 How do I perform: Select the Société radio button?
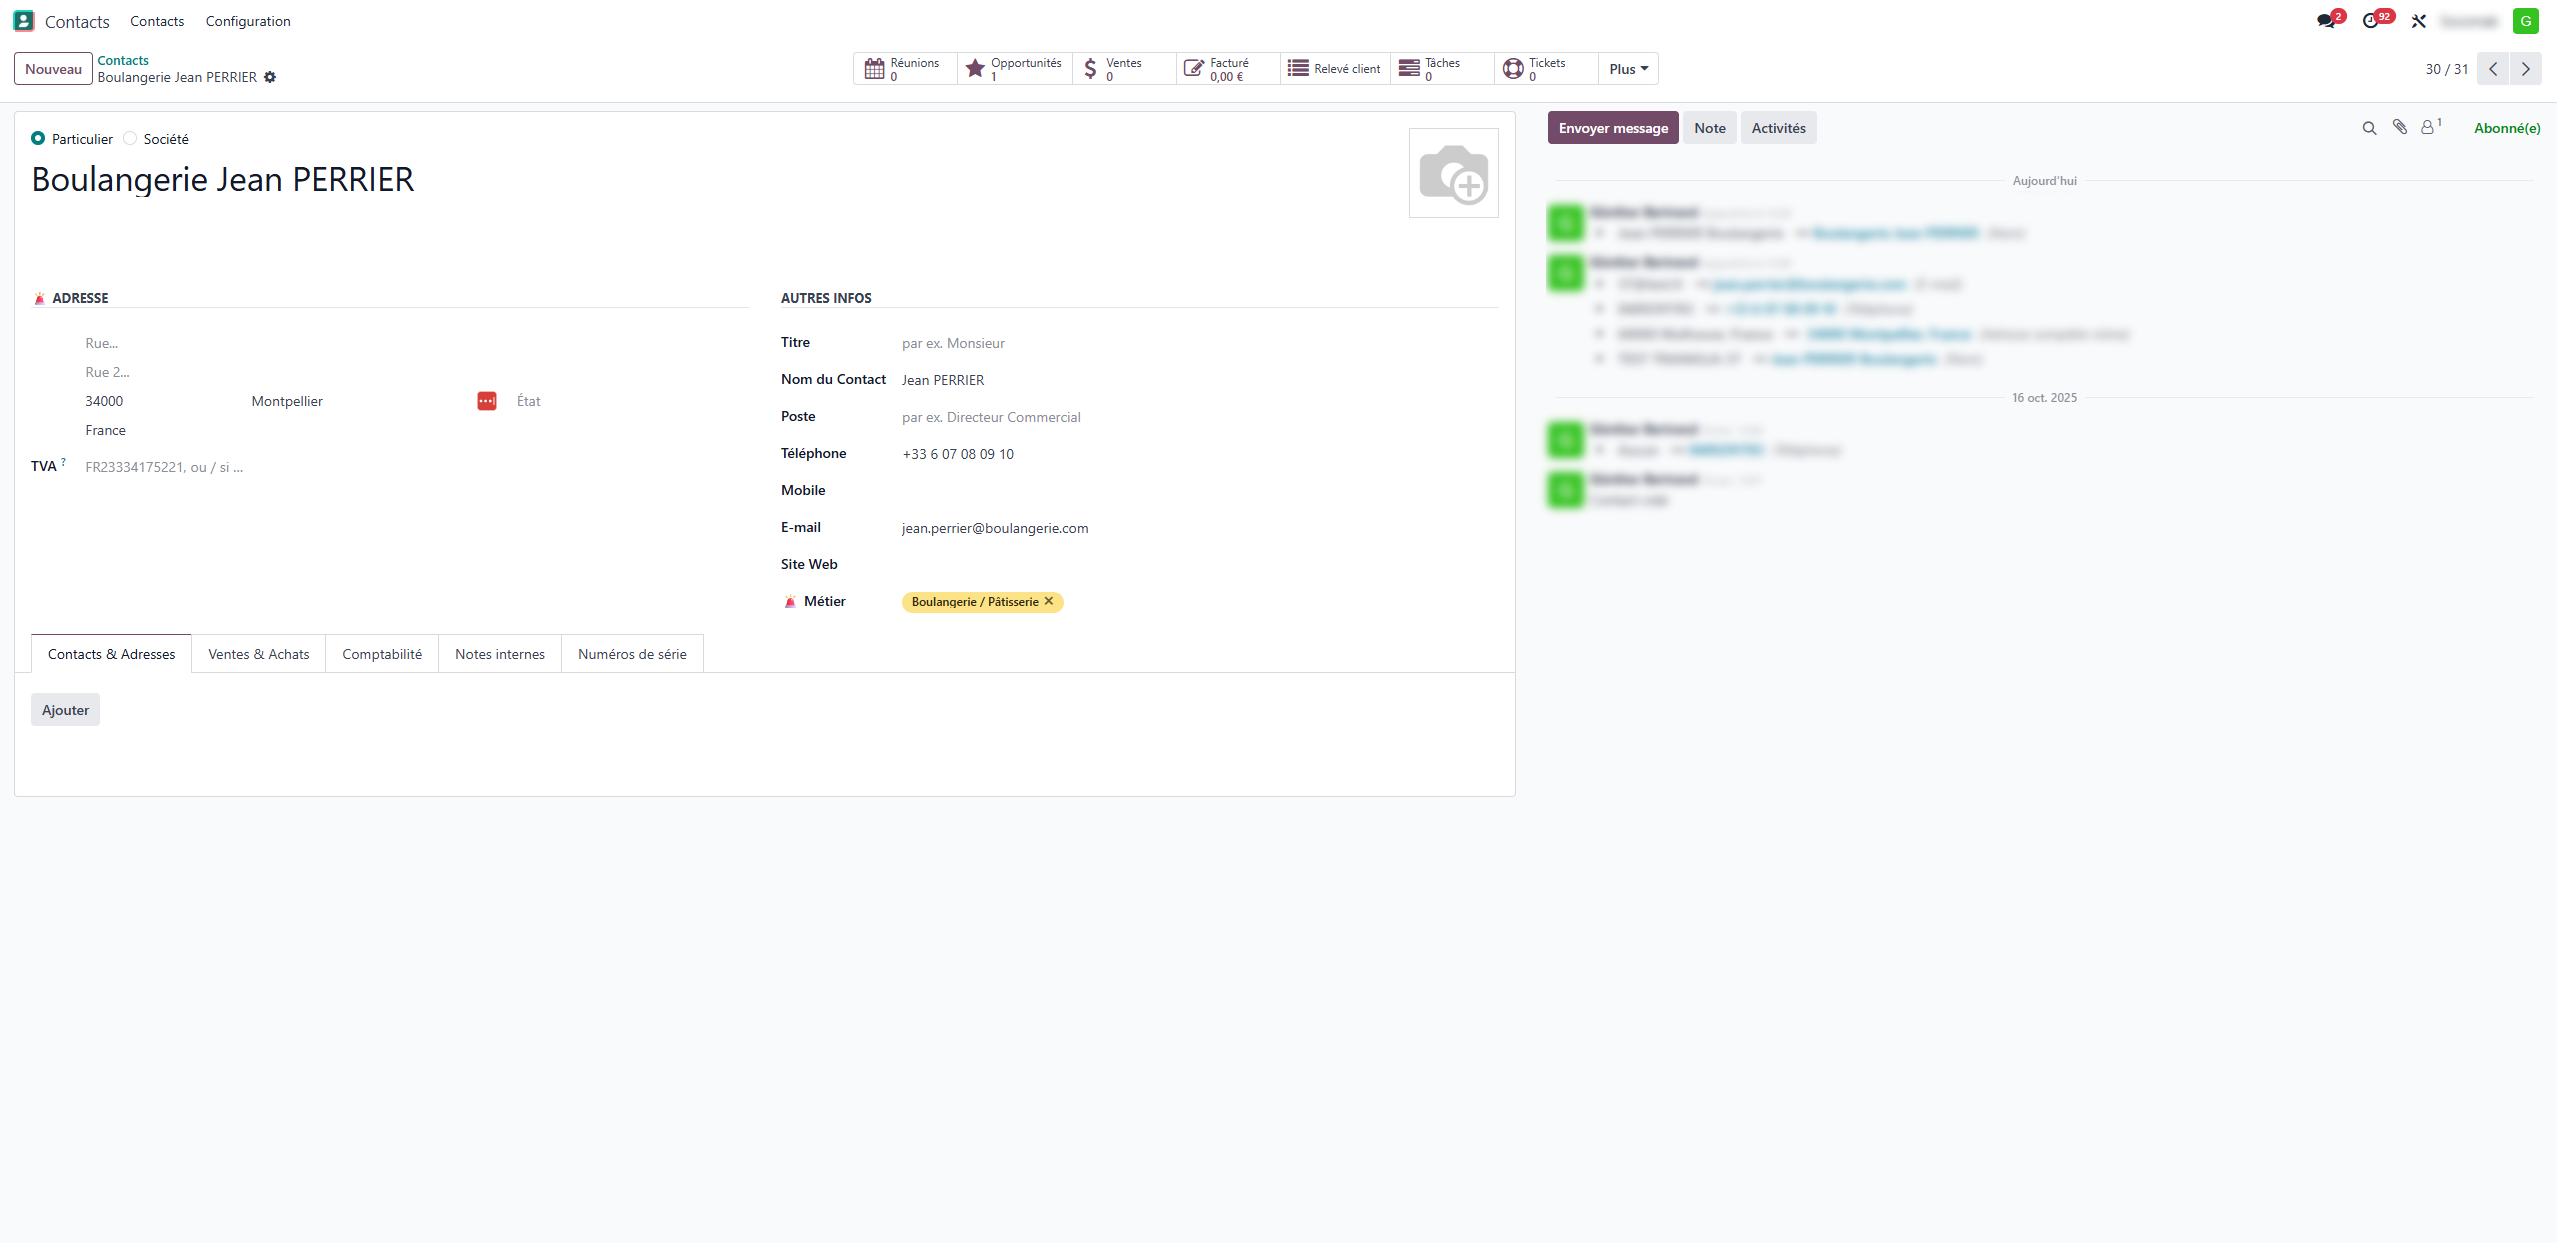[x=130, y=139]
